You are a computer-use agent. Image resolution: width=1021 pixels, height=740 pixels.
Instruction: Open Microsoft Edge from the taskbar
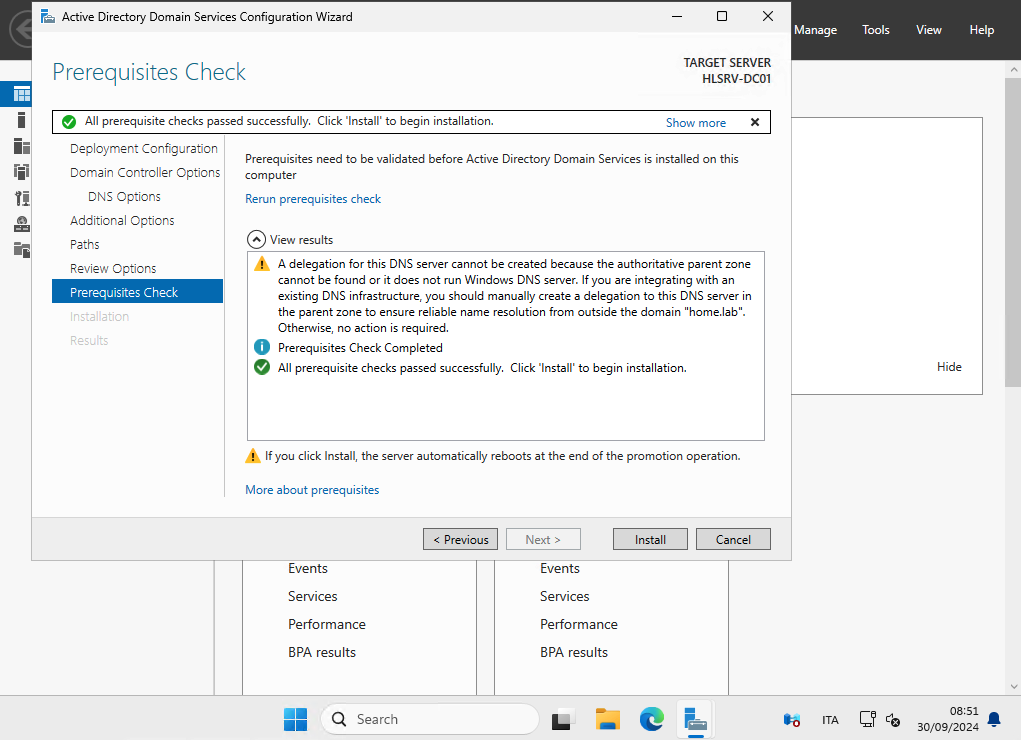click(x=652, y=719)
